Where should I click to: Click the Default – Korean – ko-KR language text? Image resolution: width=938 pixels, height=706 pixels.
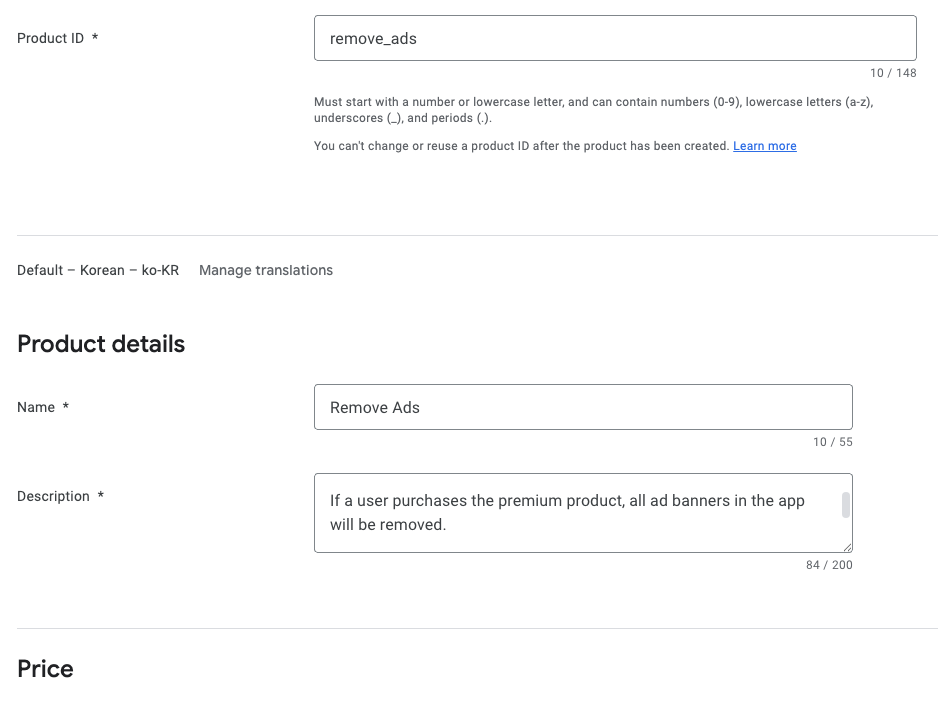(x=98, y=270)
